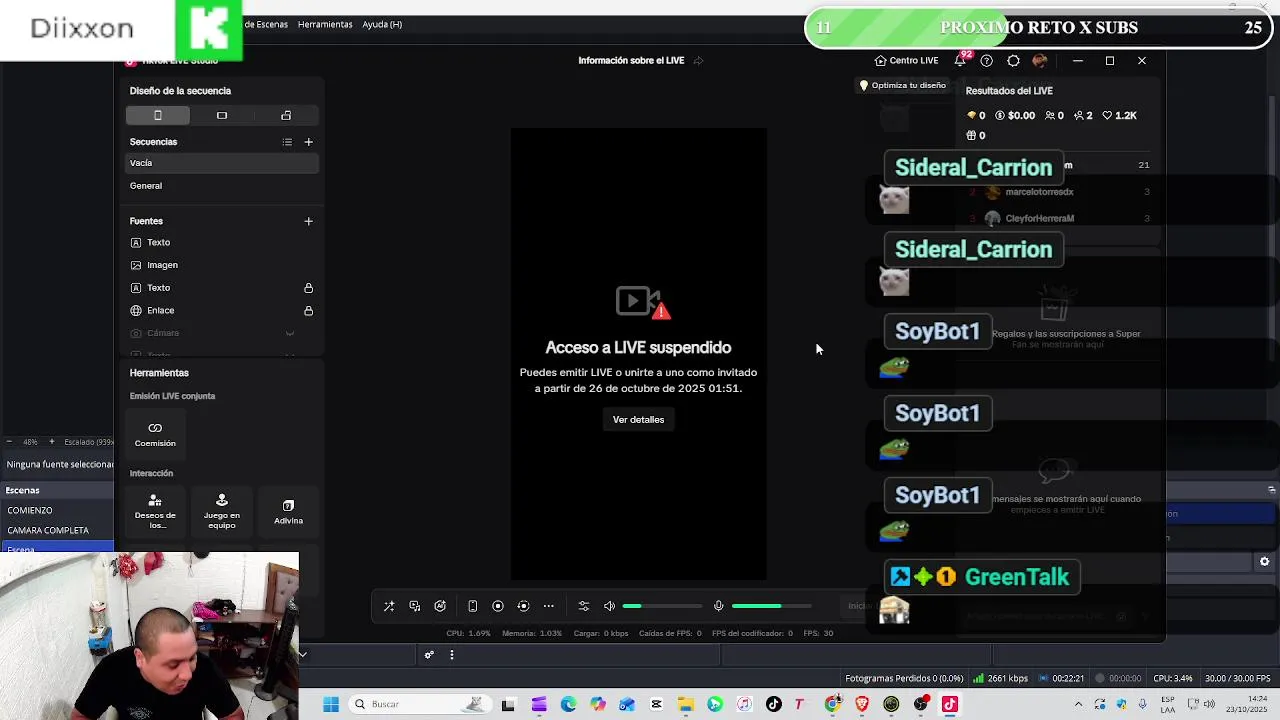Click the Ver detalles button

[638, 420]
